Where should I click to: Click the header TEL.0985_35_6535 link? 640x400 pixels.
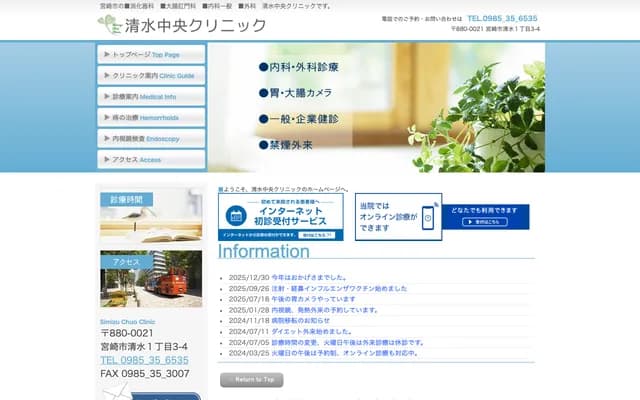[502, 18]
